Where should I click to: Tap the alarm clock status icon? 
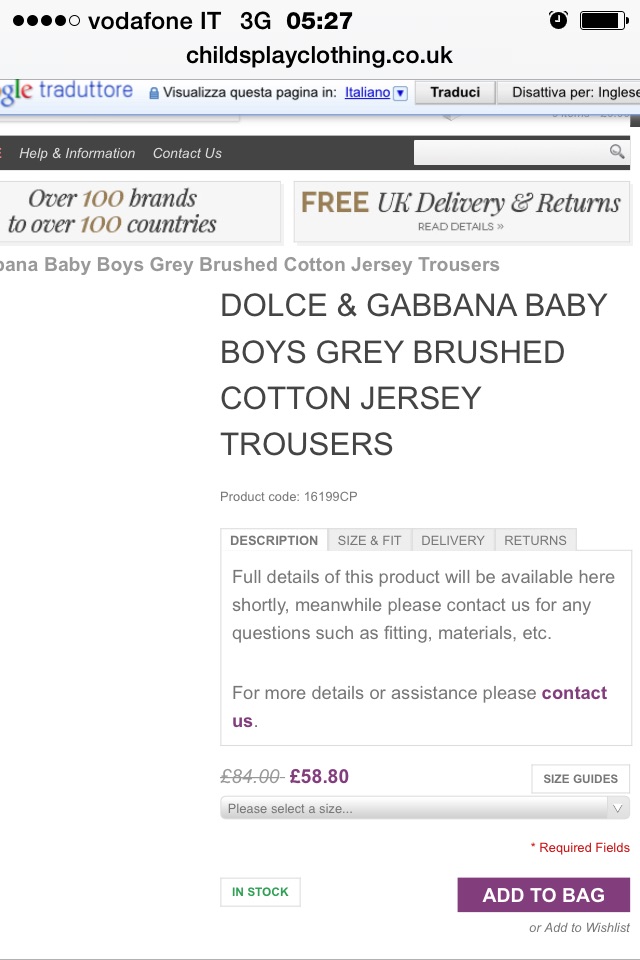pos(558,20)
